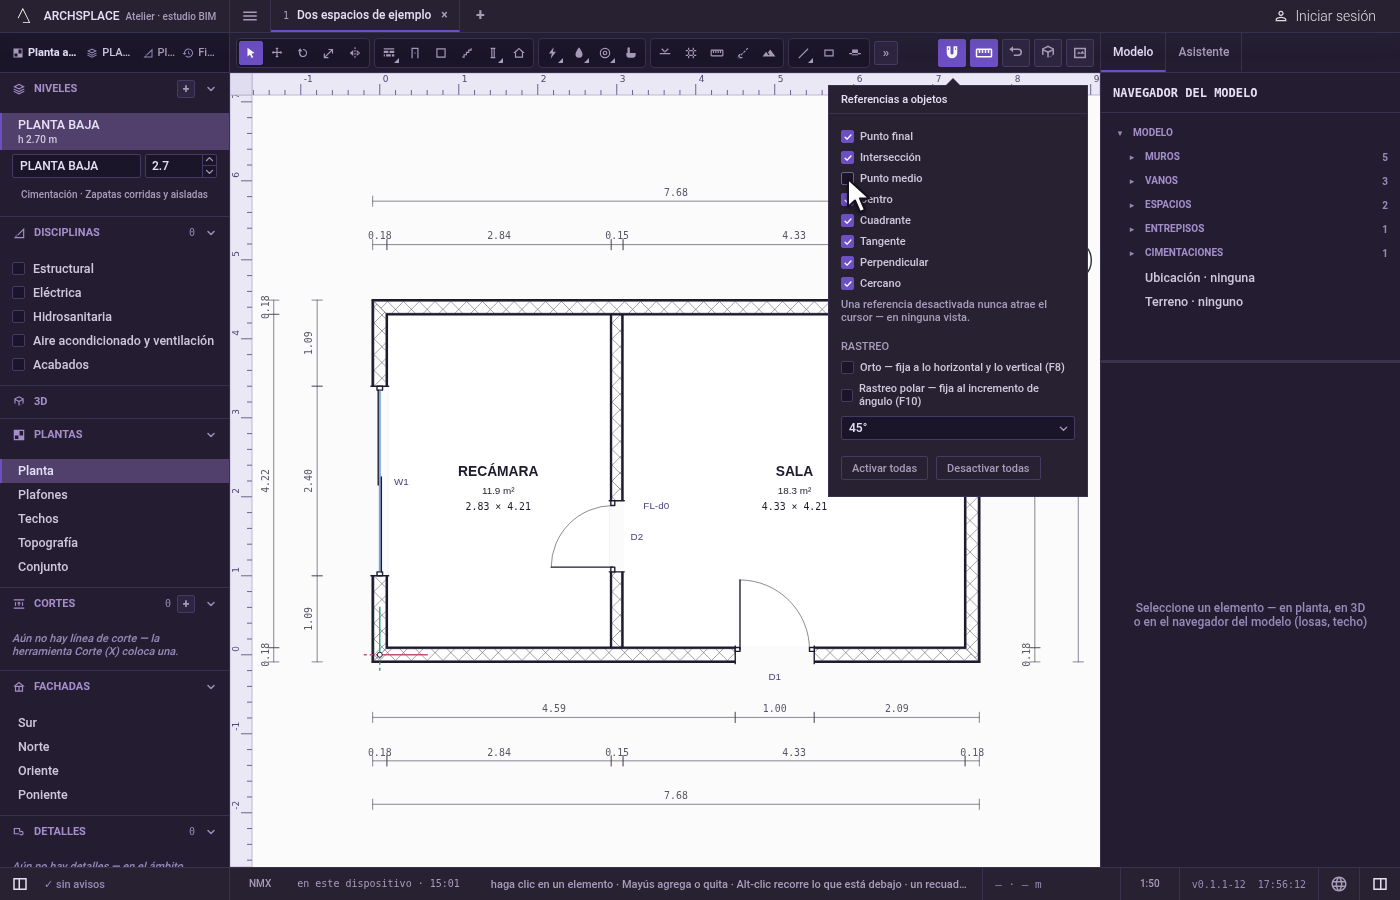
Task: Click the PLANTA BAJA height field 2.7
Action: tap(173, 166)
